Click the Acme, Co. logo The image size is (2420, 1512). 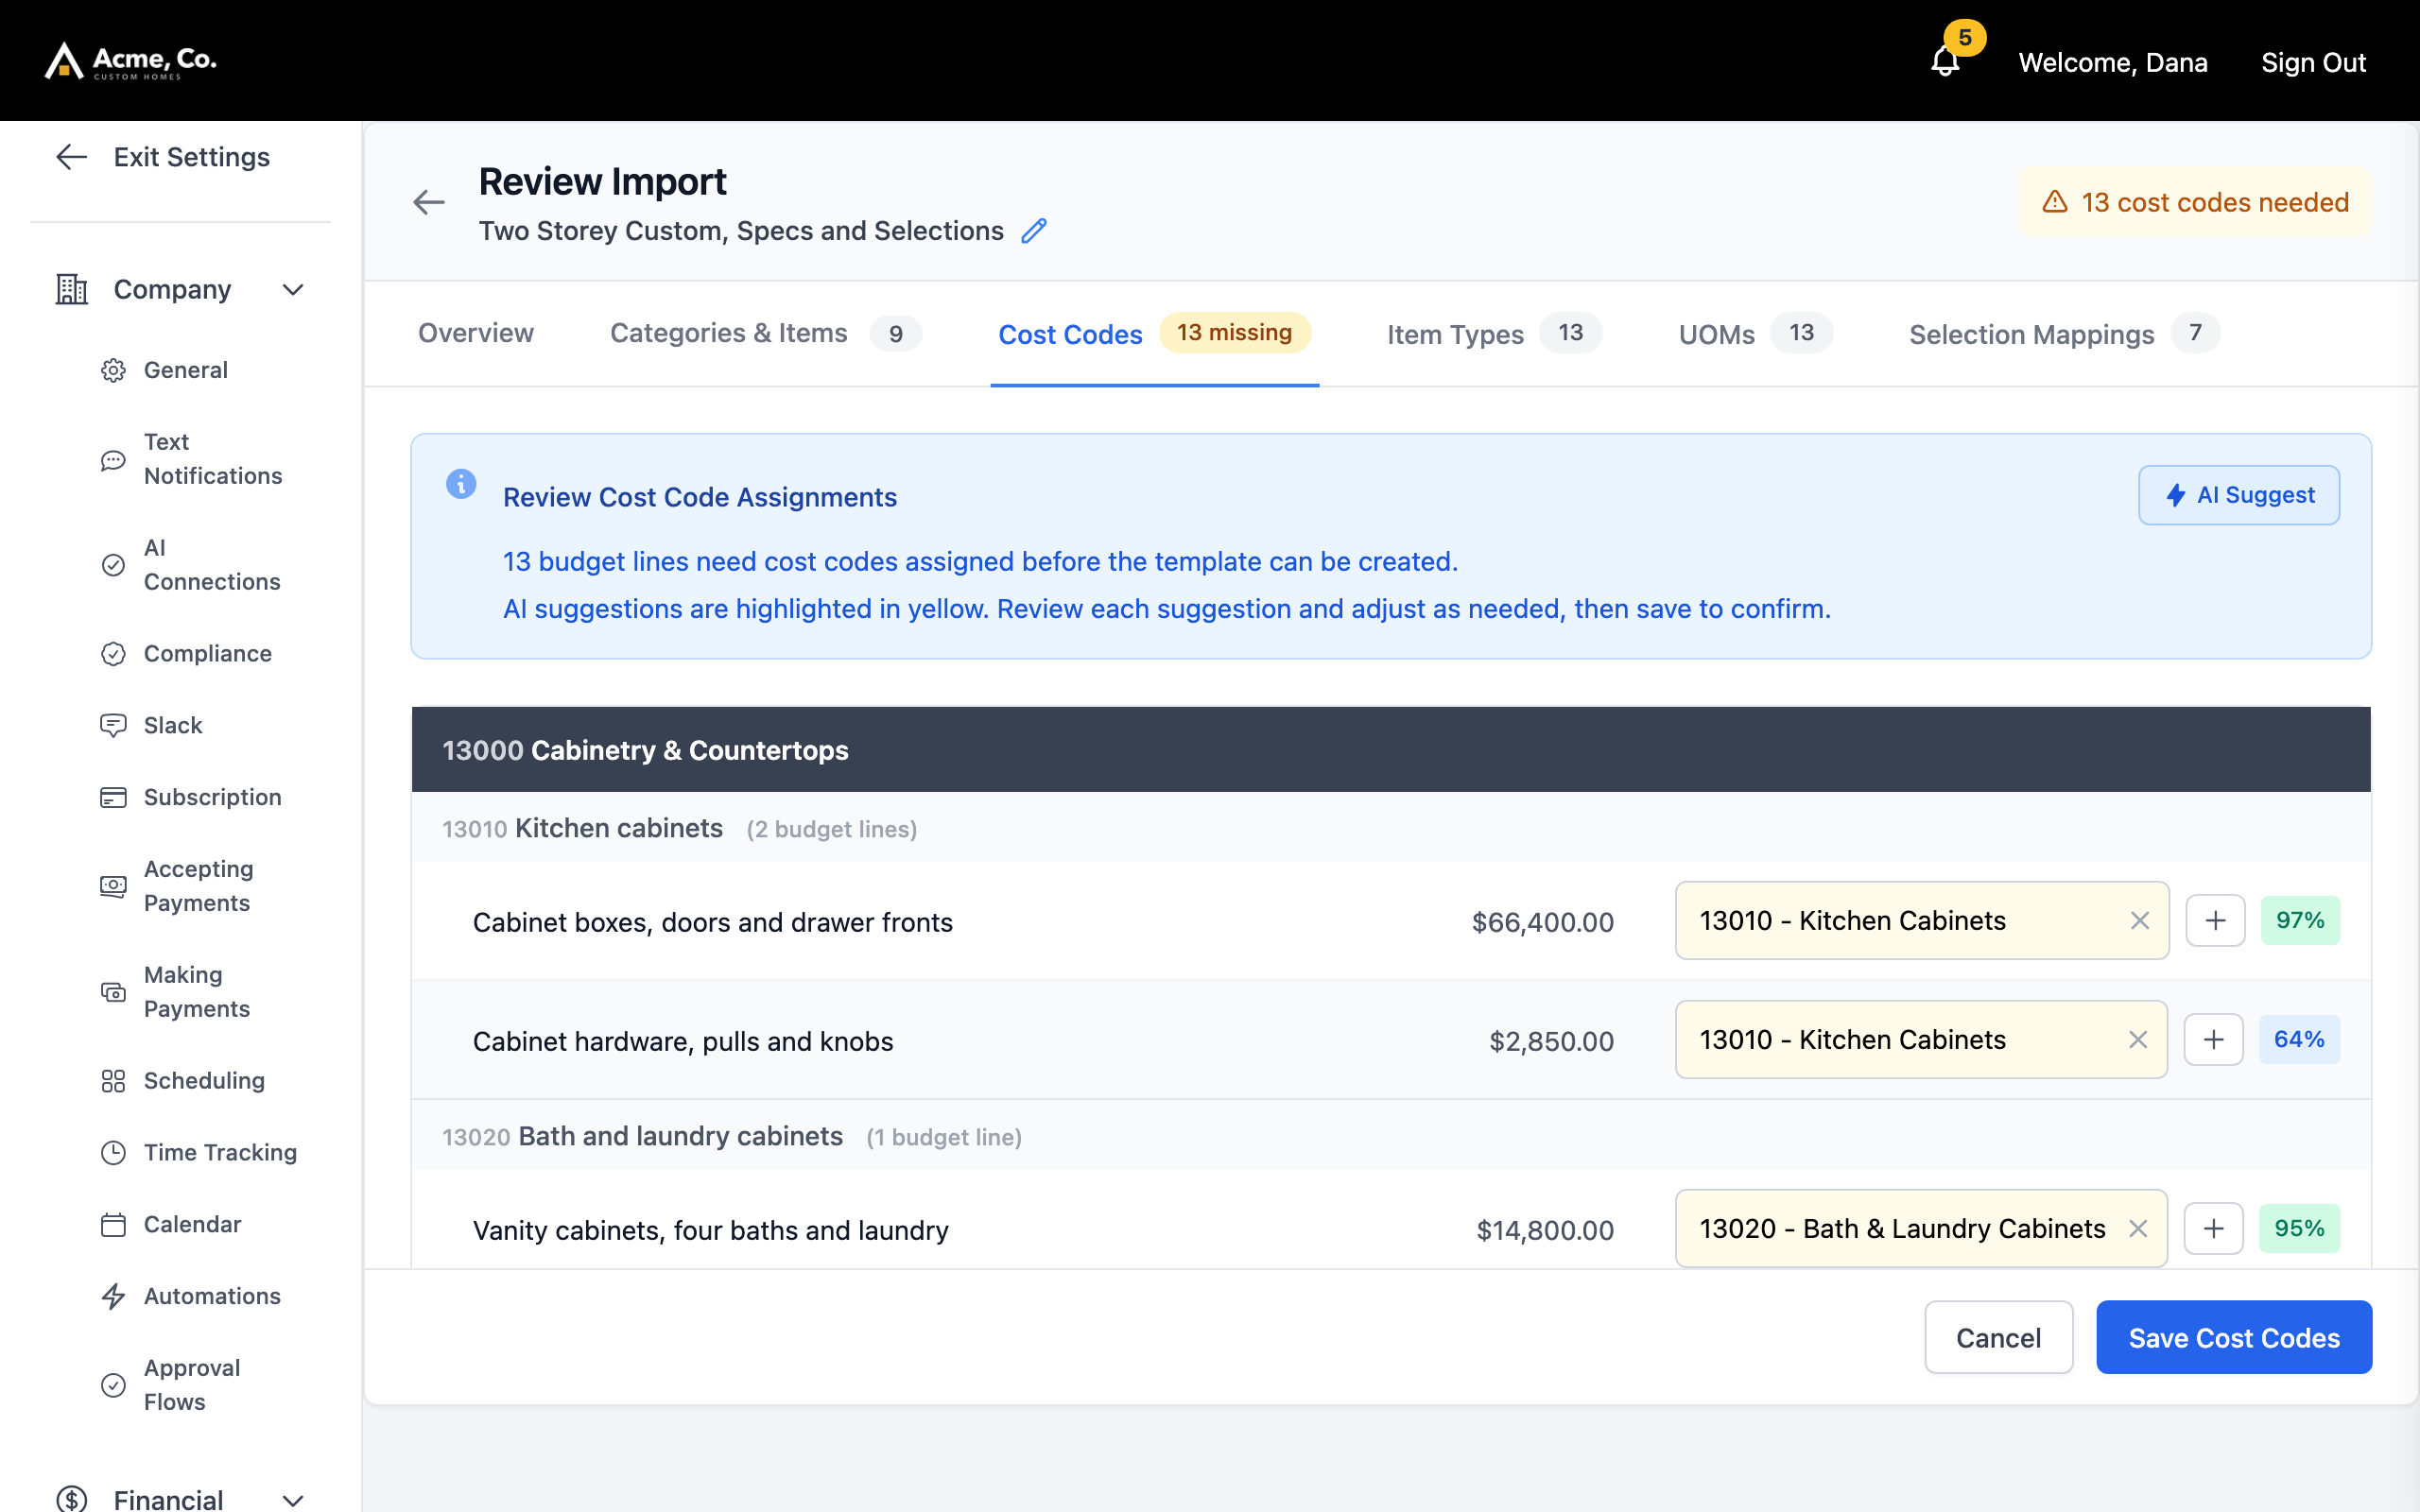coord(130,61)
